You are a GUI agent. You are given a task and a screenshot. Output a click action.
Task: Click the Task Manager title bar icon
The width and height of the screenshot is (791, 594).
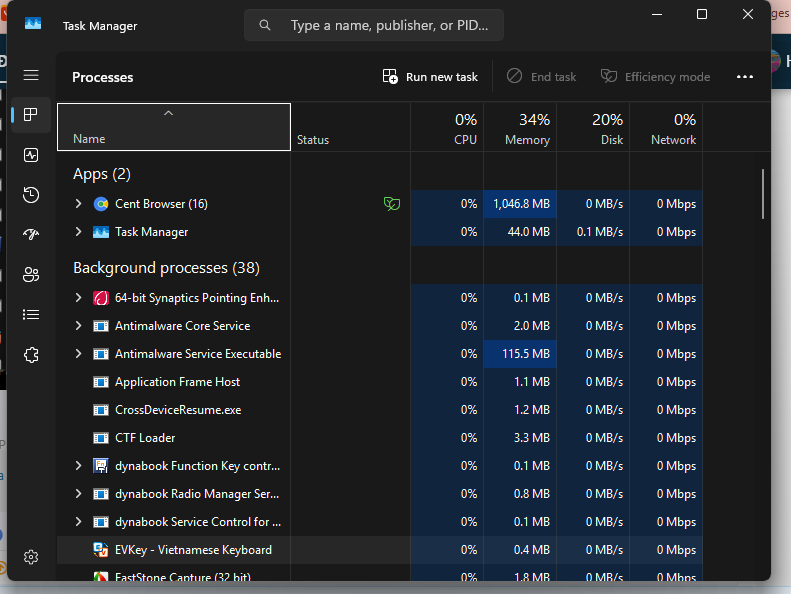coord(33,24)
